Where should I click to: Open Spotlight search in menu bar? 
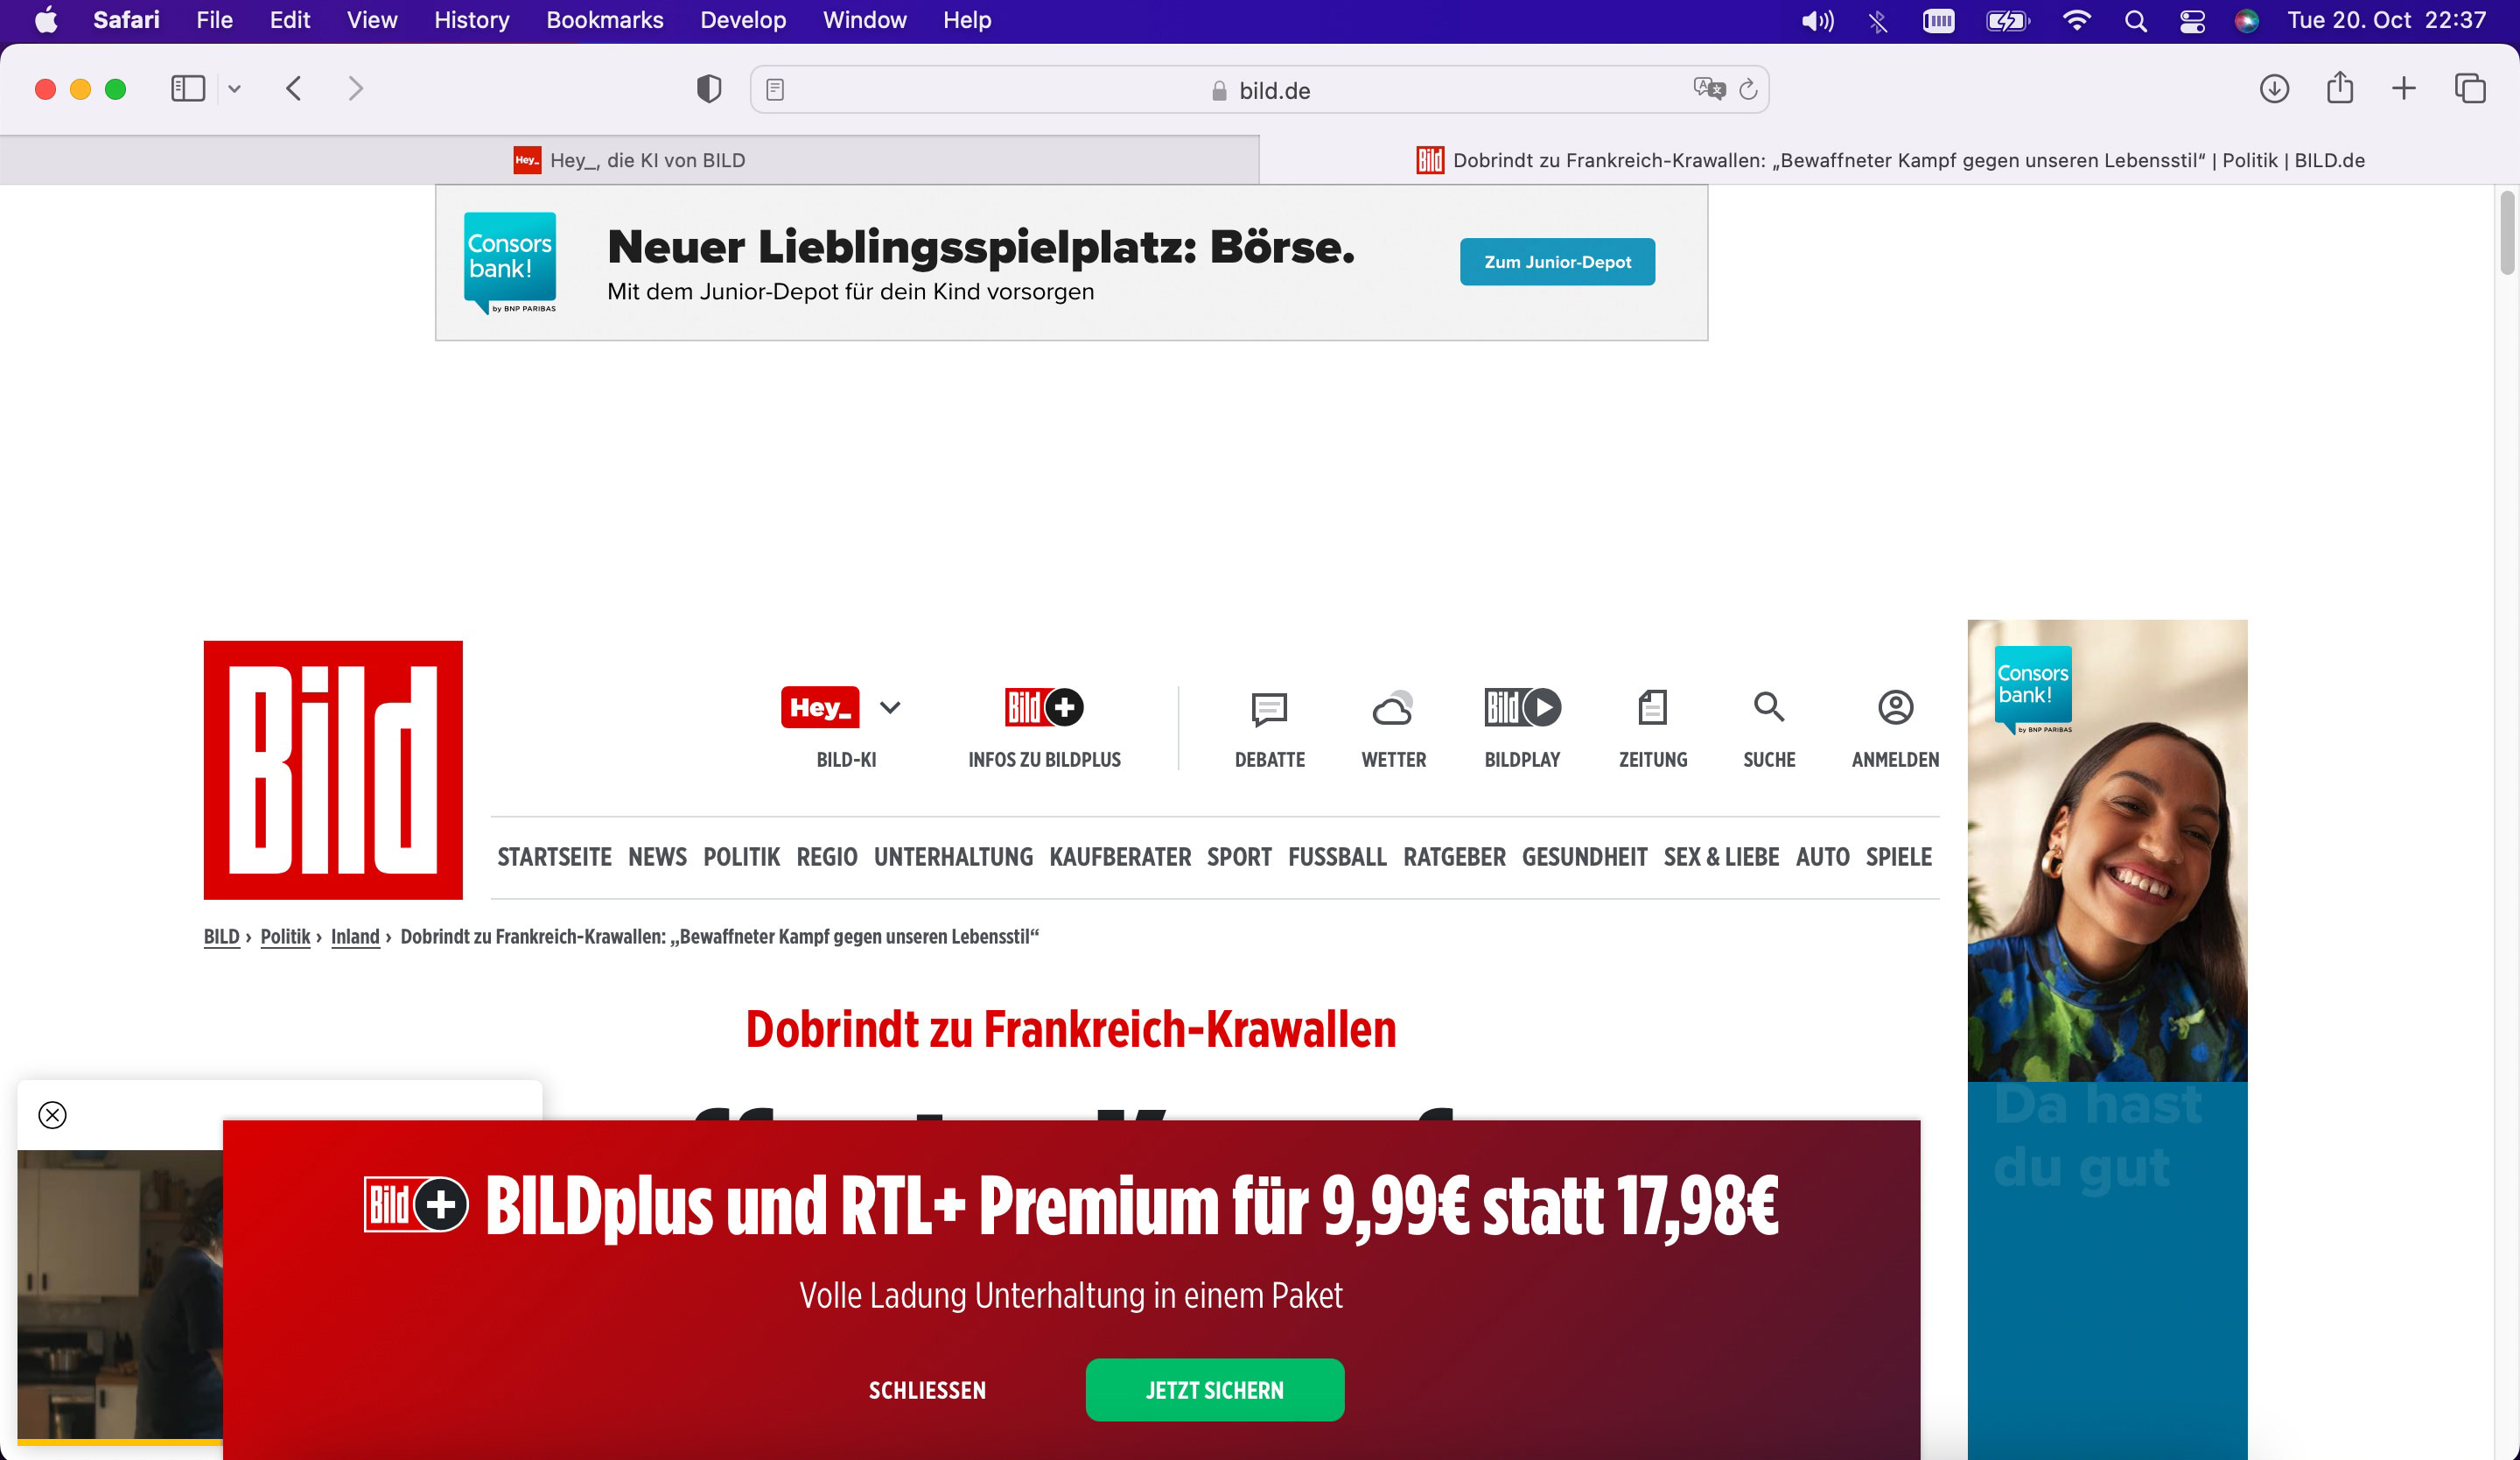(x=2135, y=20)
